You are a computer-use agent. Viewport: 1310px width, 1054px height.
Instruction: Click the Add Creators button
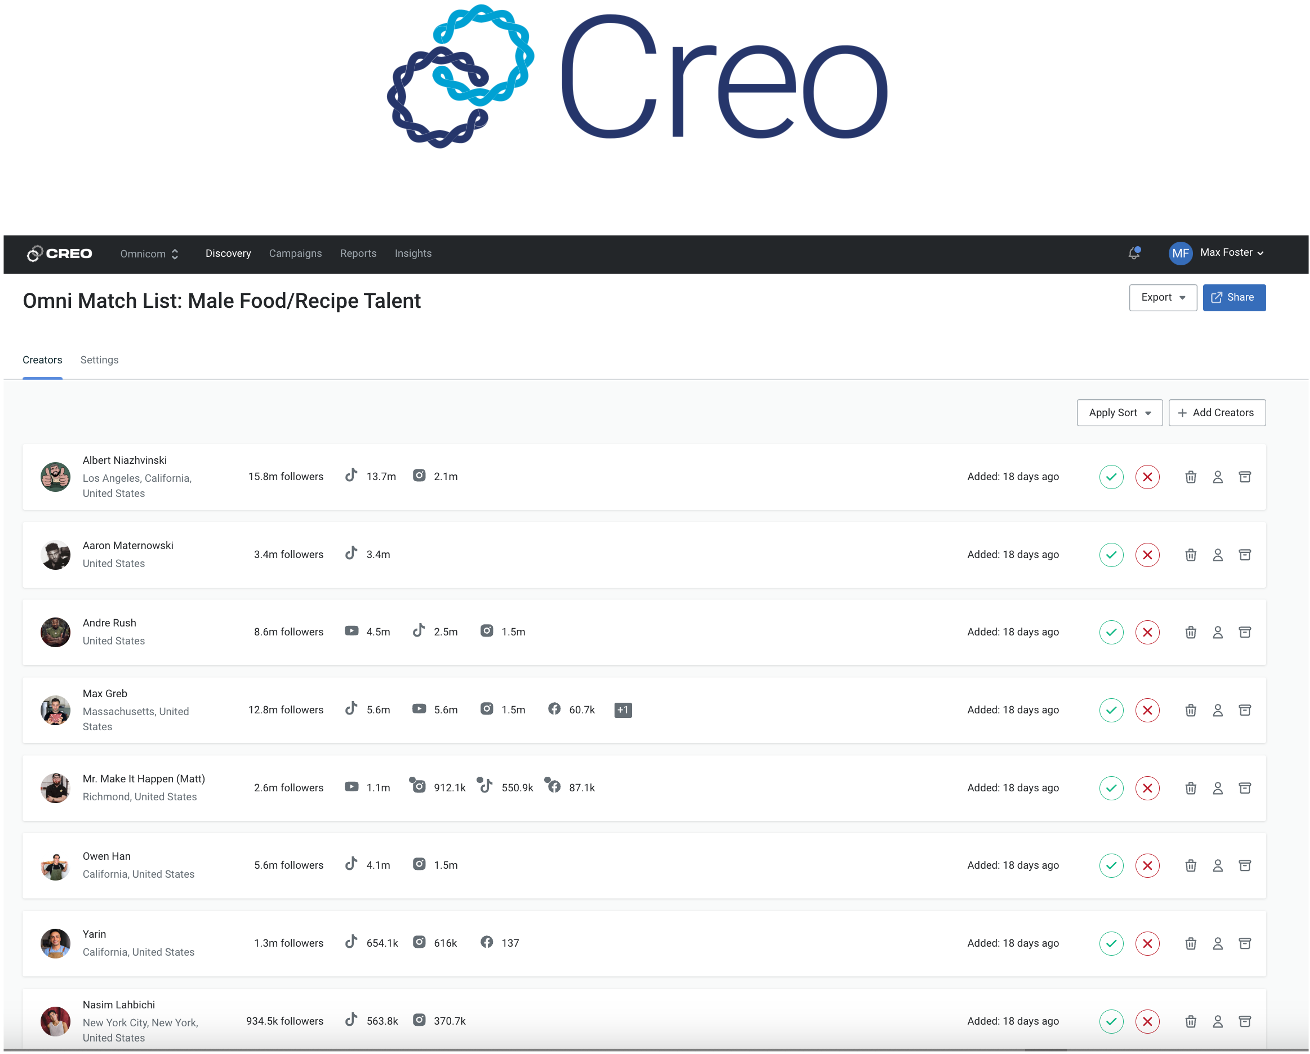1216,413
